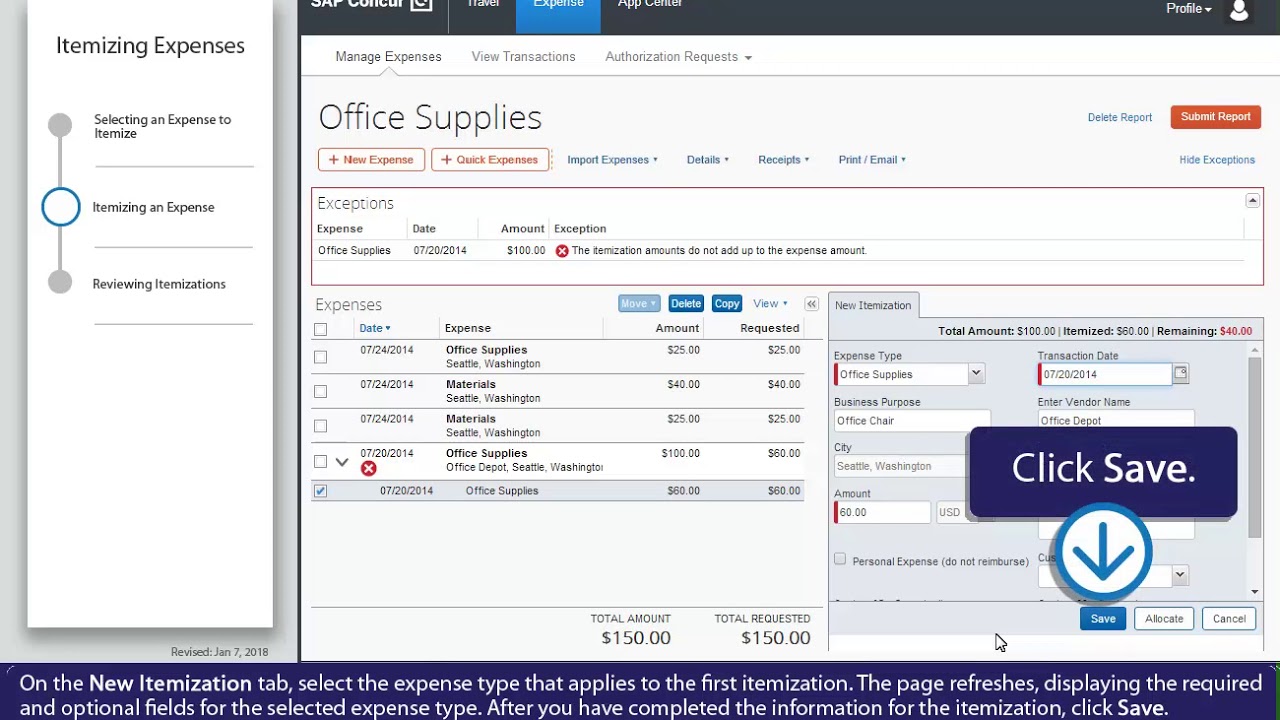Select the $100.00 Office Supplies 07/20 checkbox

(320, 461)
